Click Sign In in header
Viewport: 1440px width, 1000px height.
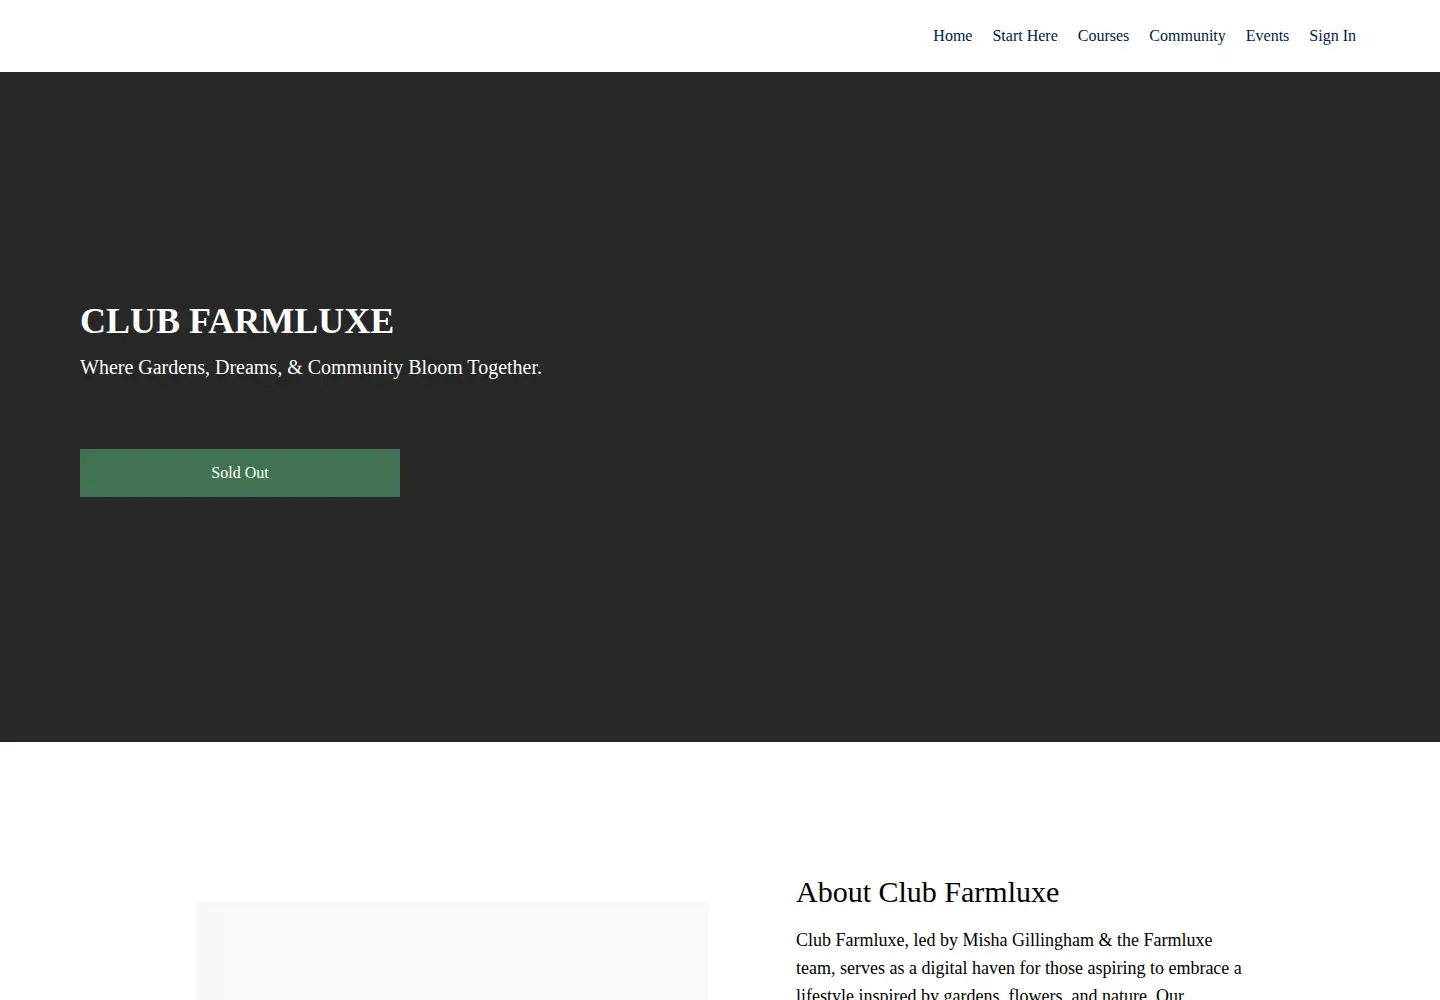1332,36
